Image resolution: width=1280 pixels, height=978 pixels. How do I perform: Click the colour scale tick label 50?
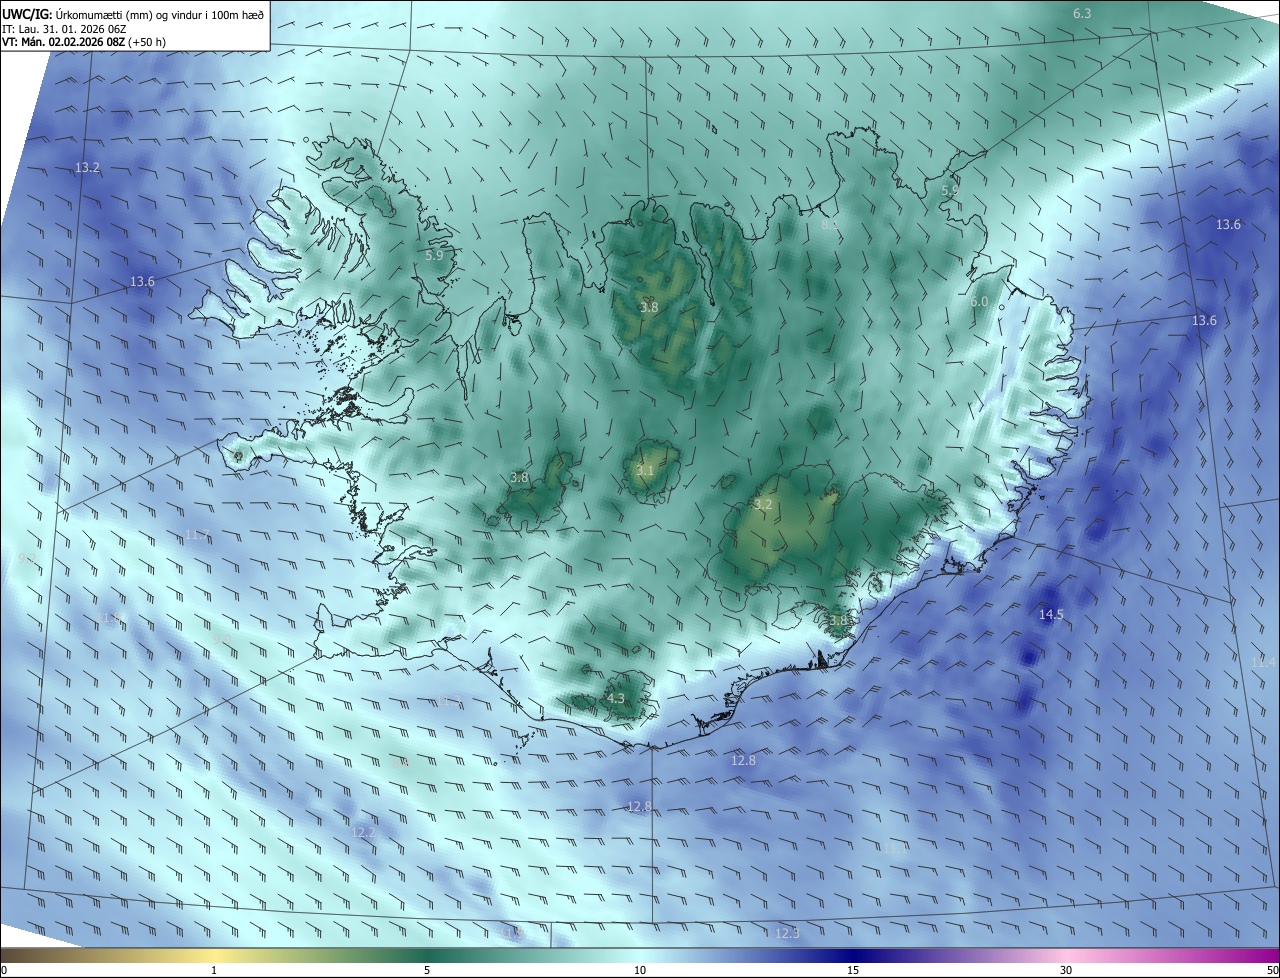coord(1272,970)
